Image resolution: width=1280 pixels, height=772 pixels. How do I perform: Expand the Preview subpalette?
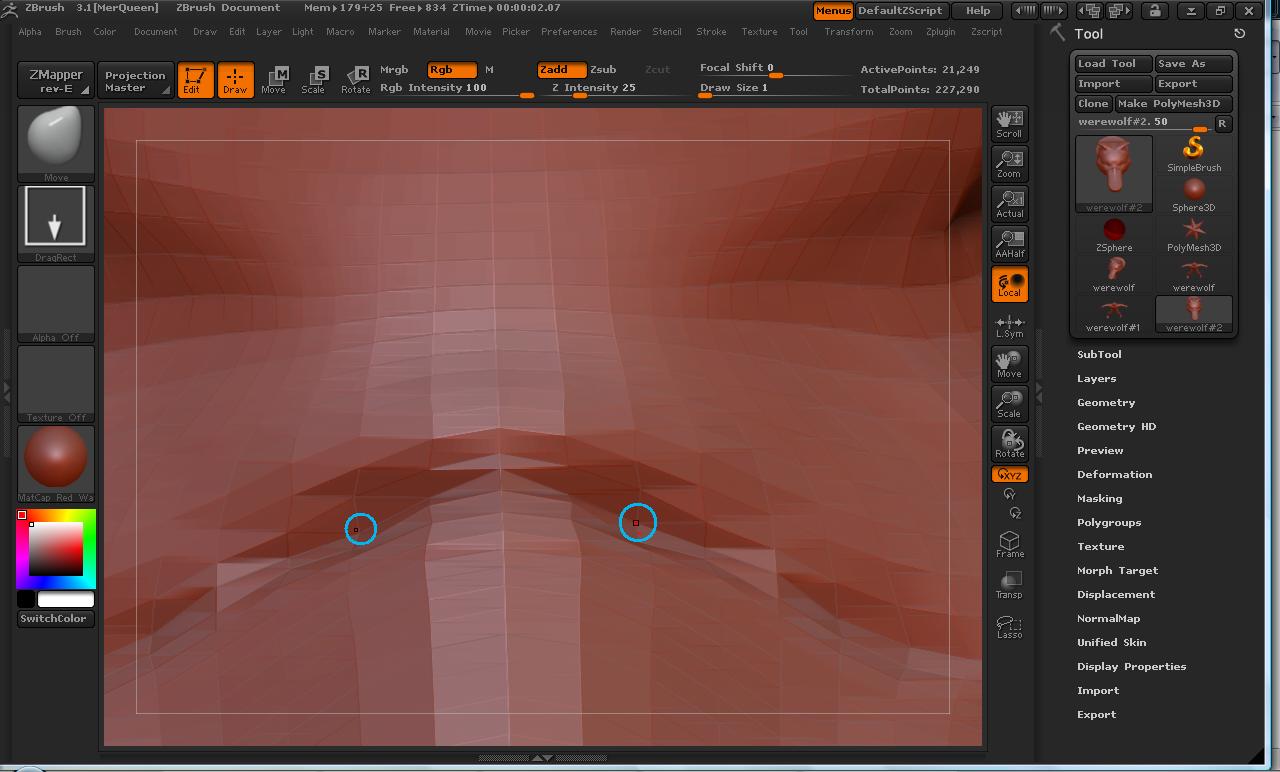[1100, 450]
